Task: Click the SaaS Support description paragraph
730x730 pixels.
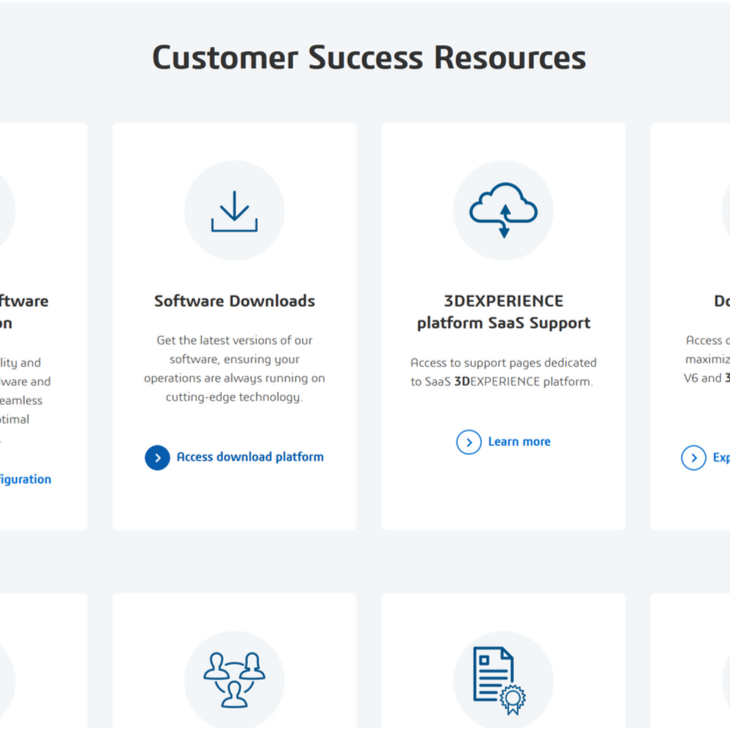Action: point(503,372)
